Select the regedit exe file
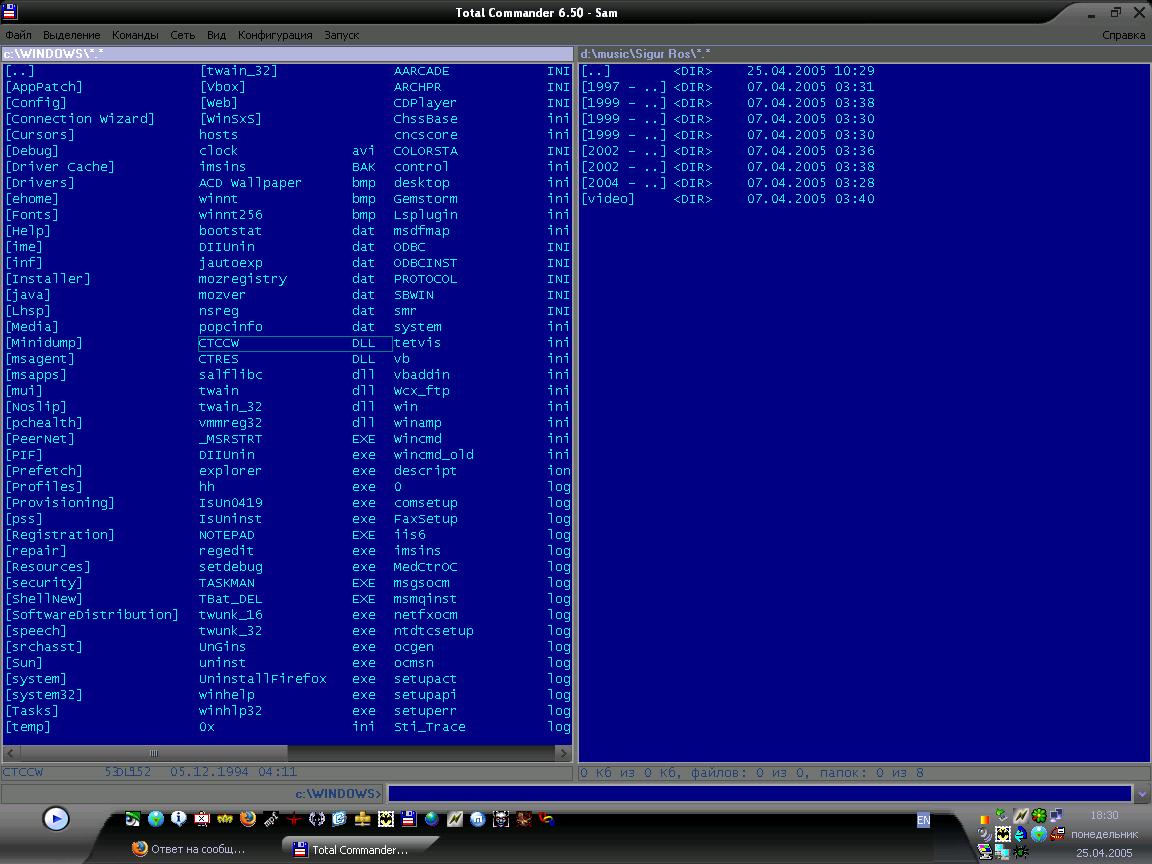The width and height of the screenshot is (1152, 864). [287, 551]
